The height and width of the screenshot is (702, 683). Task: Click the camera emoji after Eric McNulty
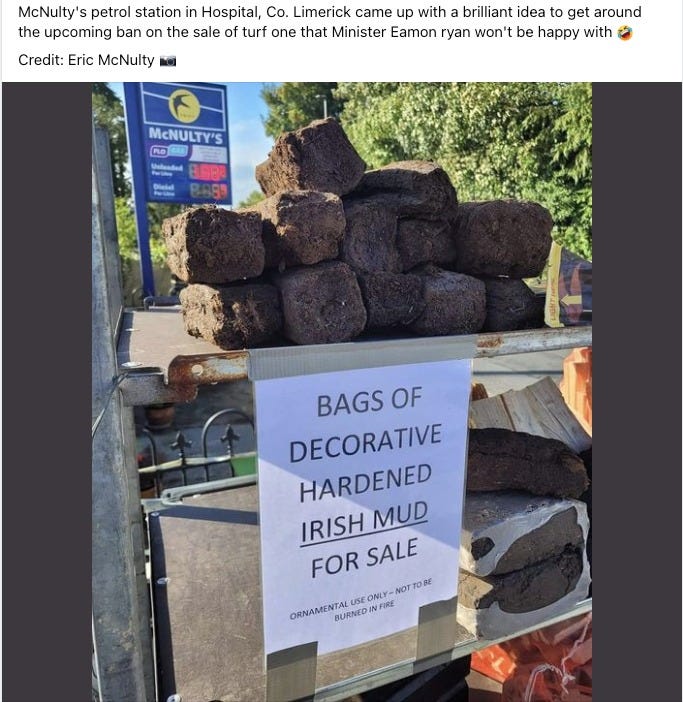(x=168, y=60)
